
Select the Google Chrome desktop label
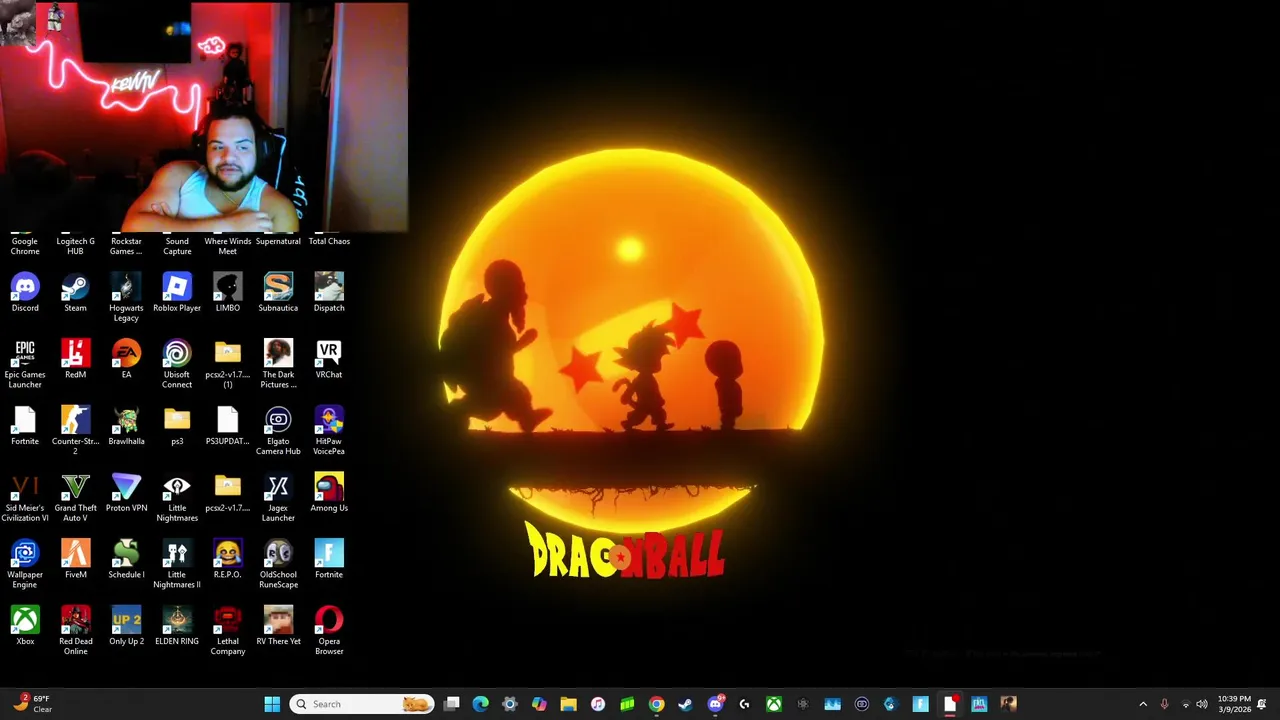click(25, 246)
